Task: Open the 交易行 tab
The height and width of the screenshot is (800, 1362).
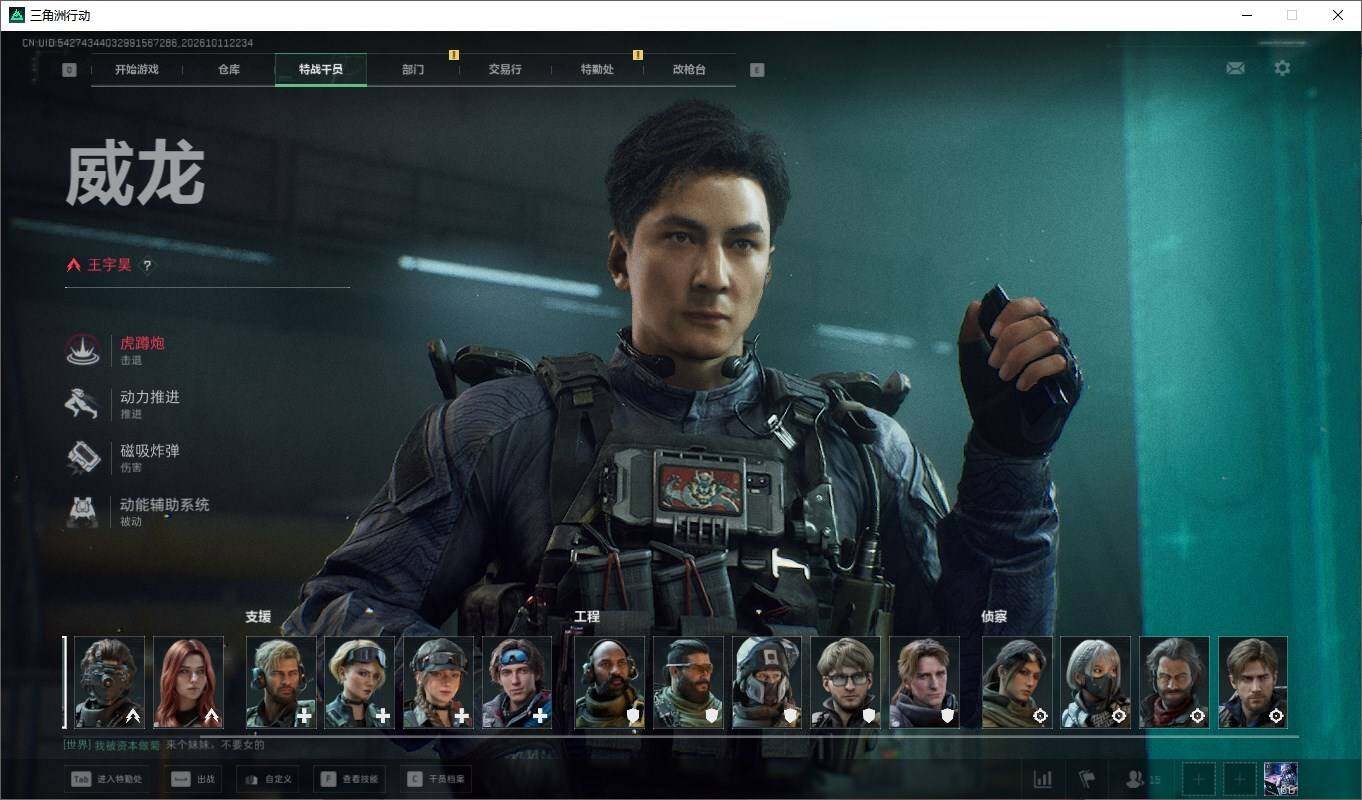Action: coord(505,70)
